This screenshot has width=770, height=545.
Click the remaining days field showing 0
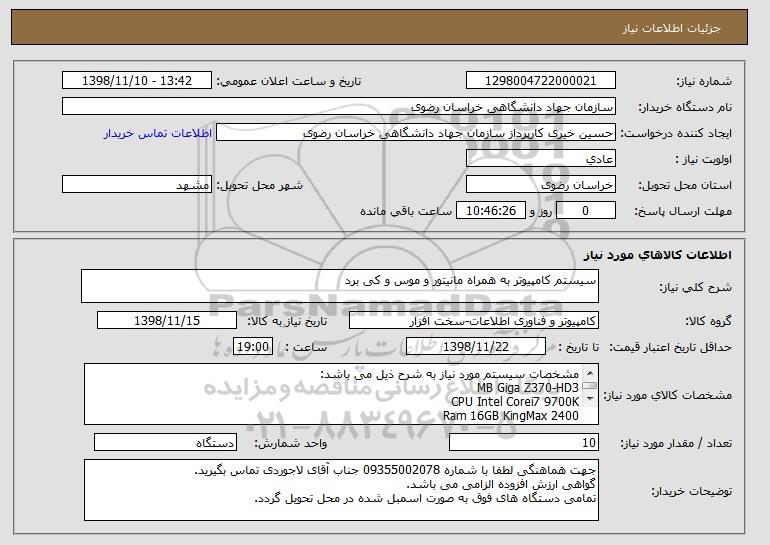coord(586,211)
